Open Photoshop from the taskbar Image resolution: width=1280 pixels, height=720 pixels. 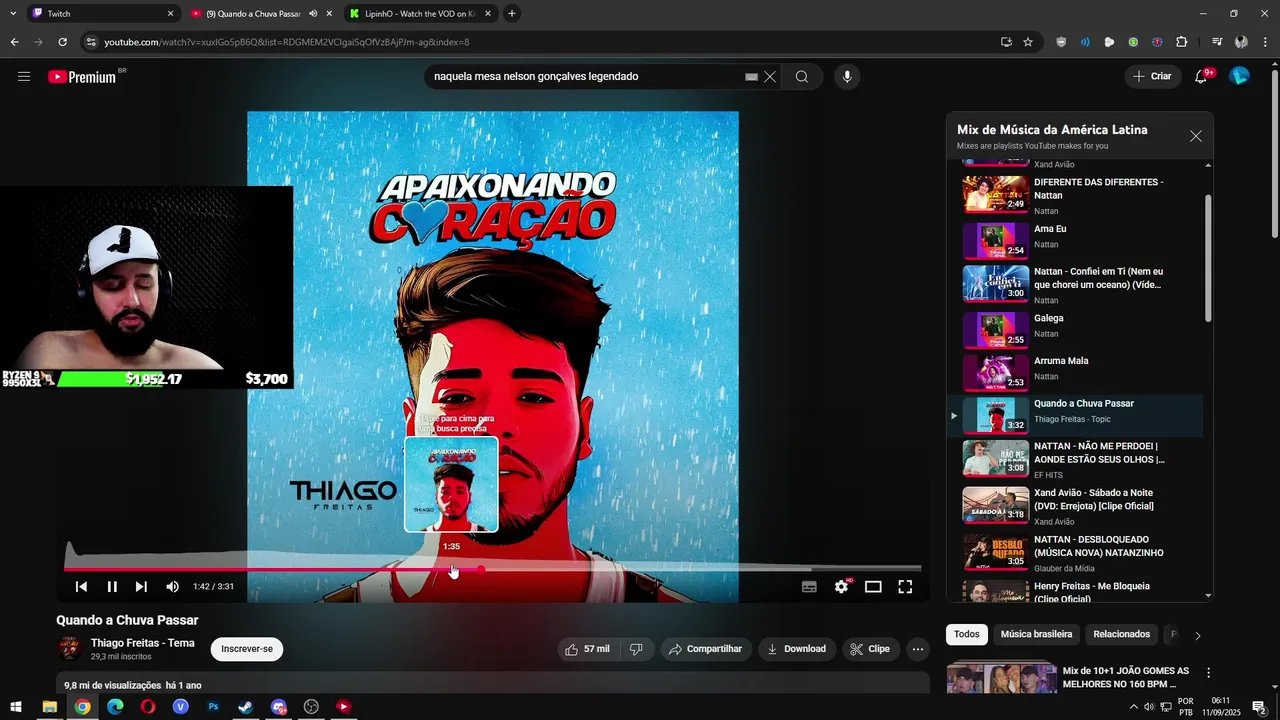[x=213, y=707]
